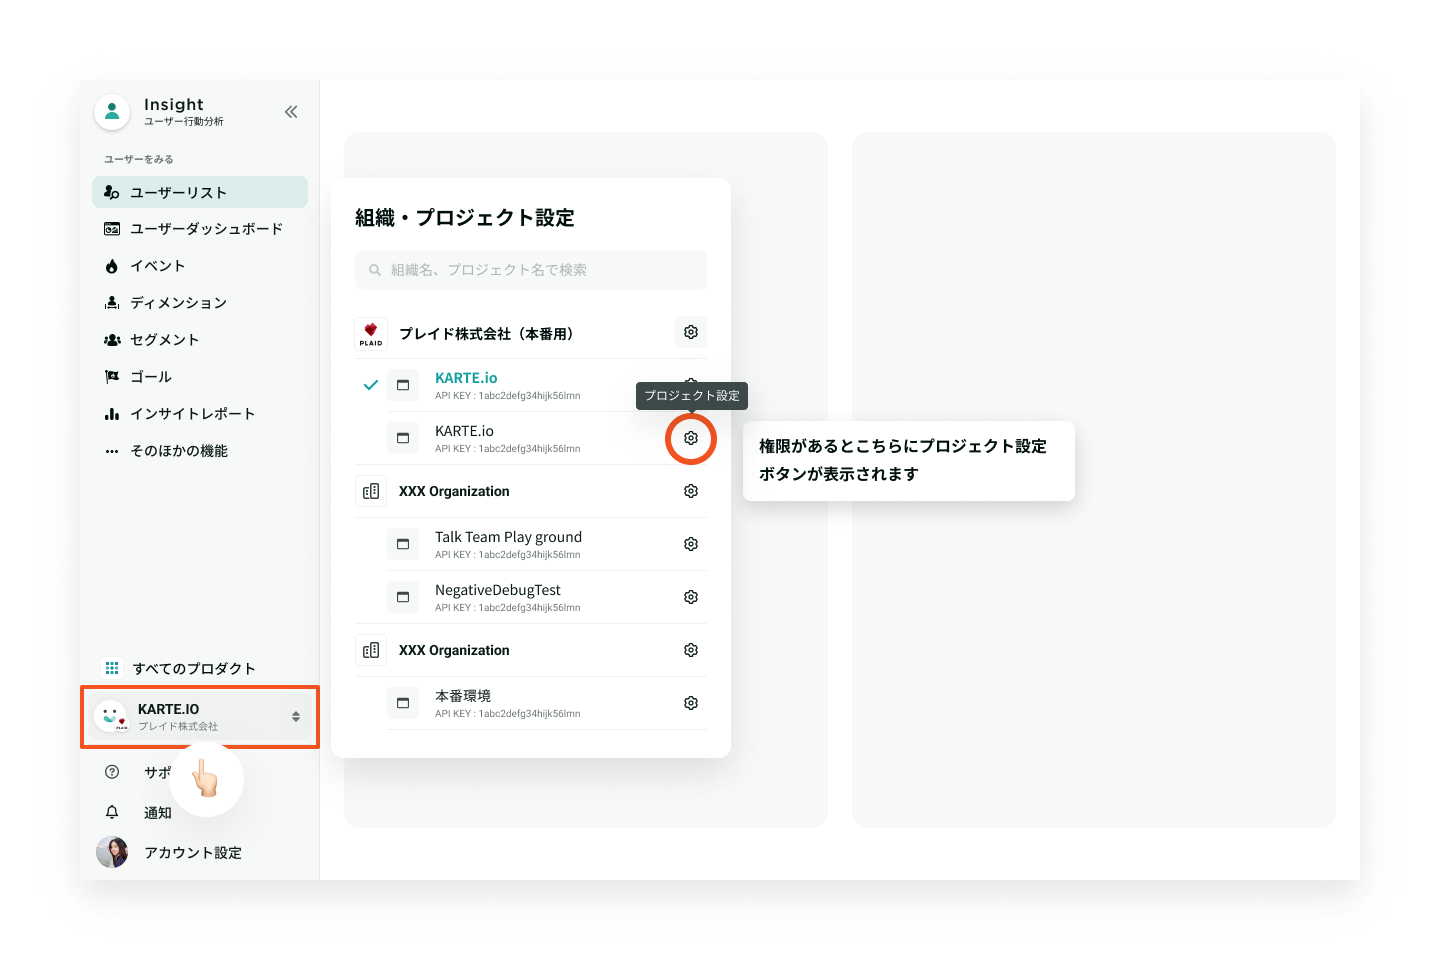Screen dimensions: 1440x960
Task: Open settings gear for 本番環境 project
Action: (691, 703)
